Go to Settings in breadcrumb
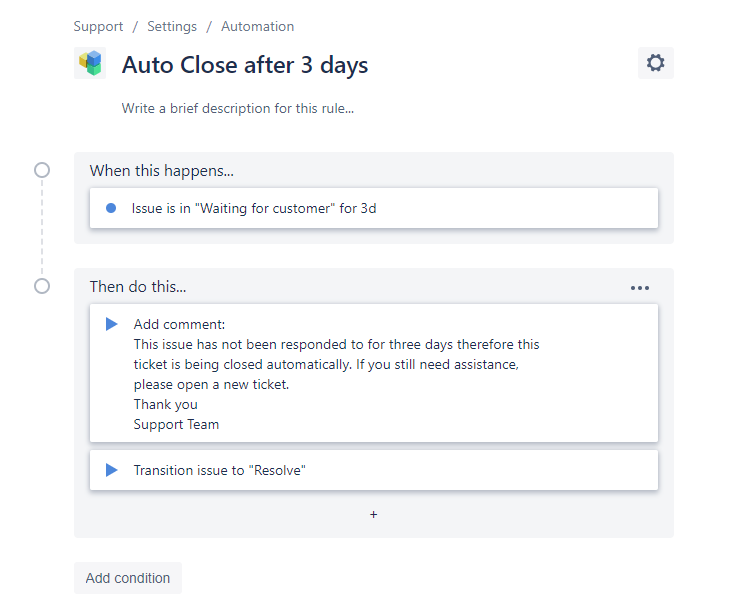 [x=172, y=26]
